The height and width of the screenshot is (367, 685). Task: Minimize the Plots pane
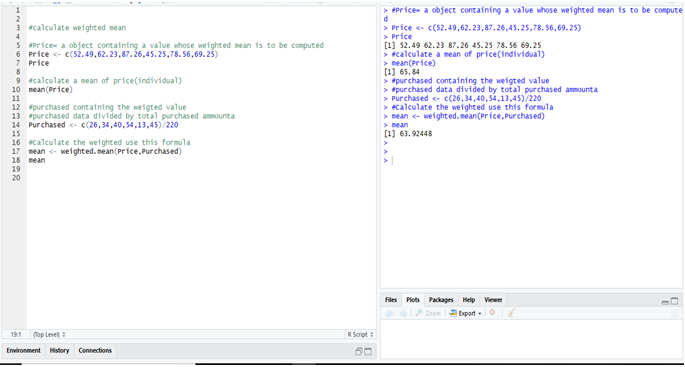pos(665,302)
